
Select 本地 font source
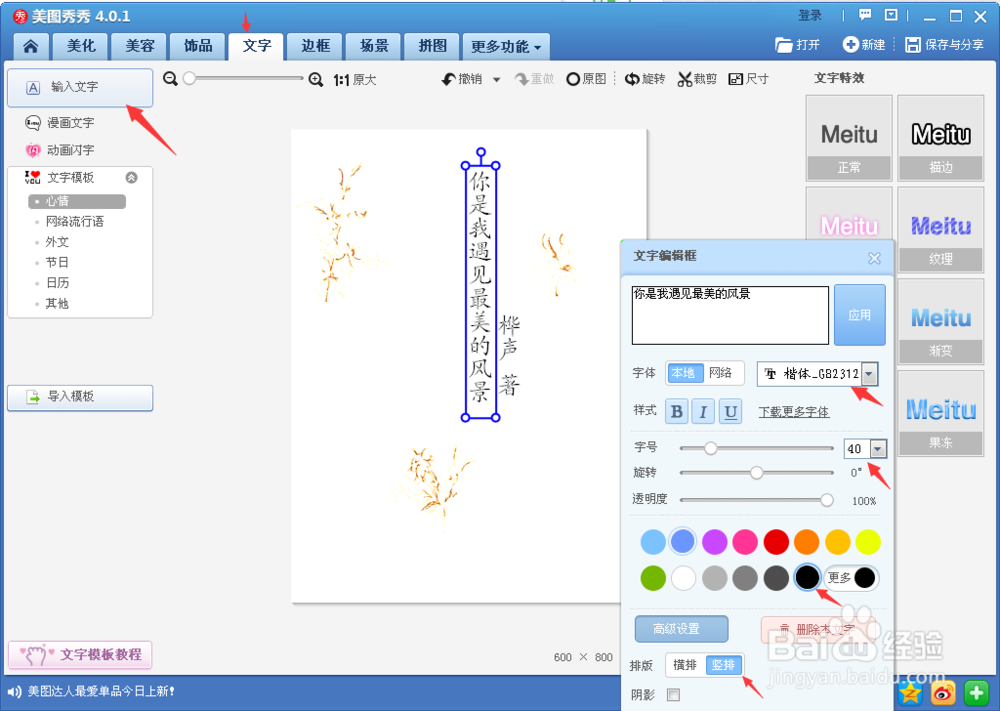[684, 373]
